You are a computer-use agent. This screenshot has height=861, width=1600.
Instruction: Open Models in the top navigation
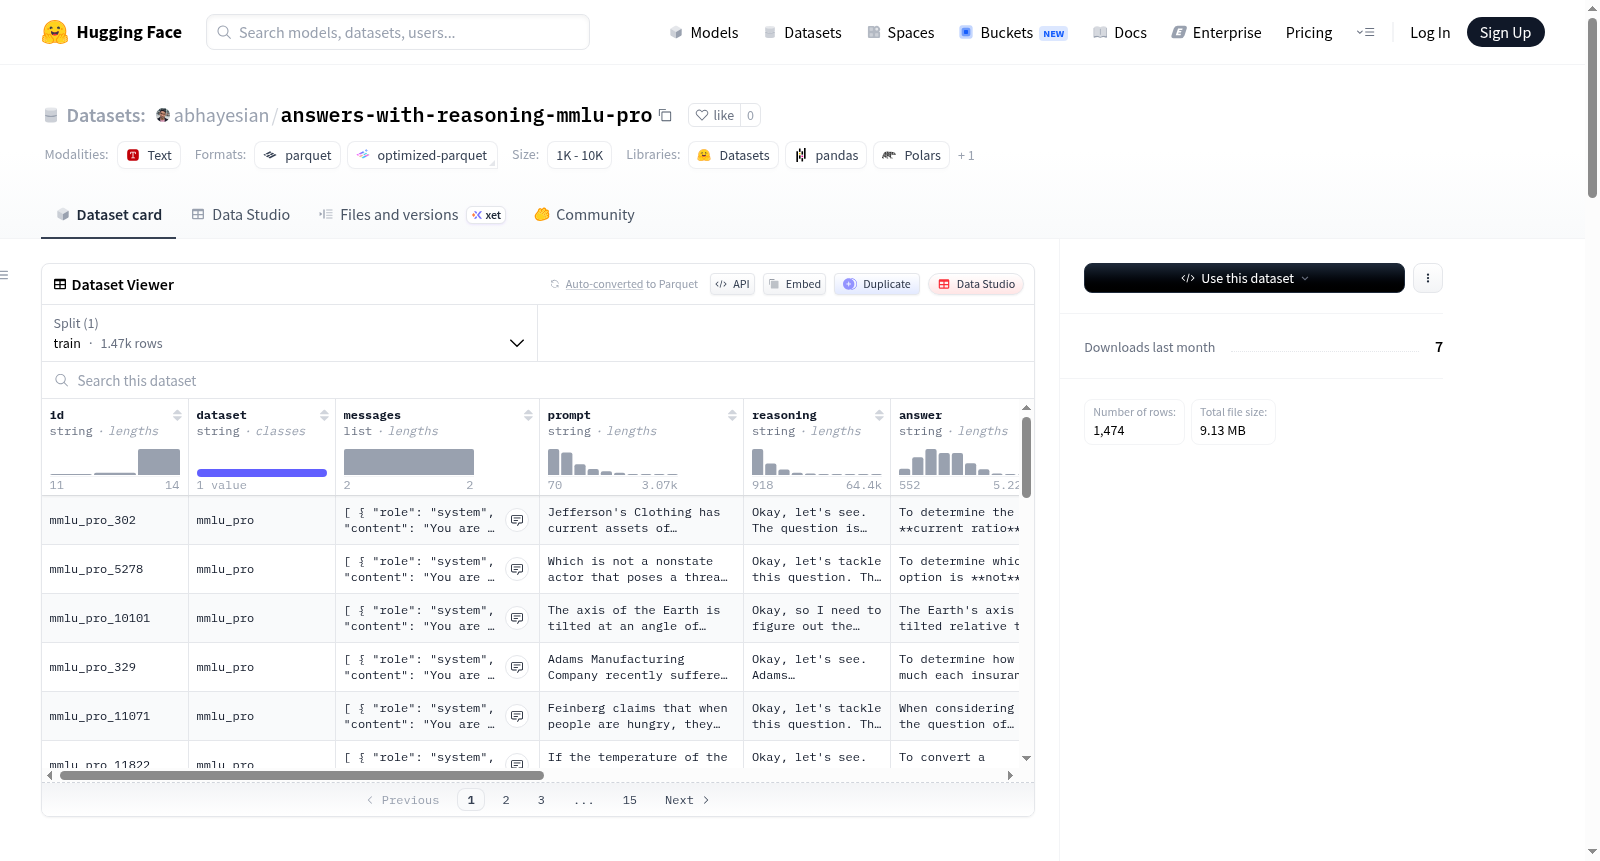(x=704, y=32)
